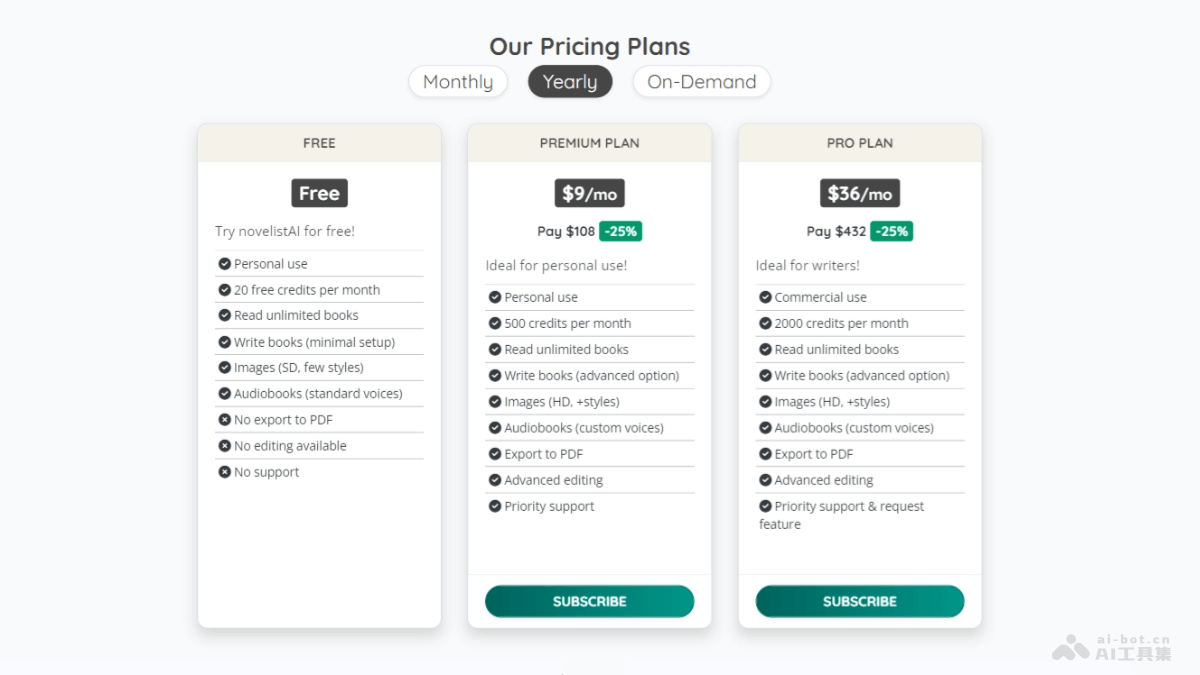Click the X icon beside No support
Viewport: 1200px width, 675px height.
(x=225, y=472)
